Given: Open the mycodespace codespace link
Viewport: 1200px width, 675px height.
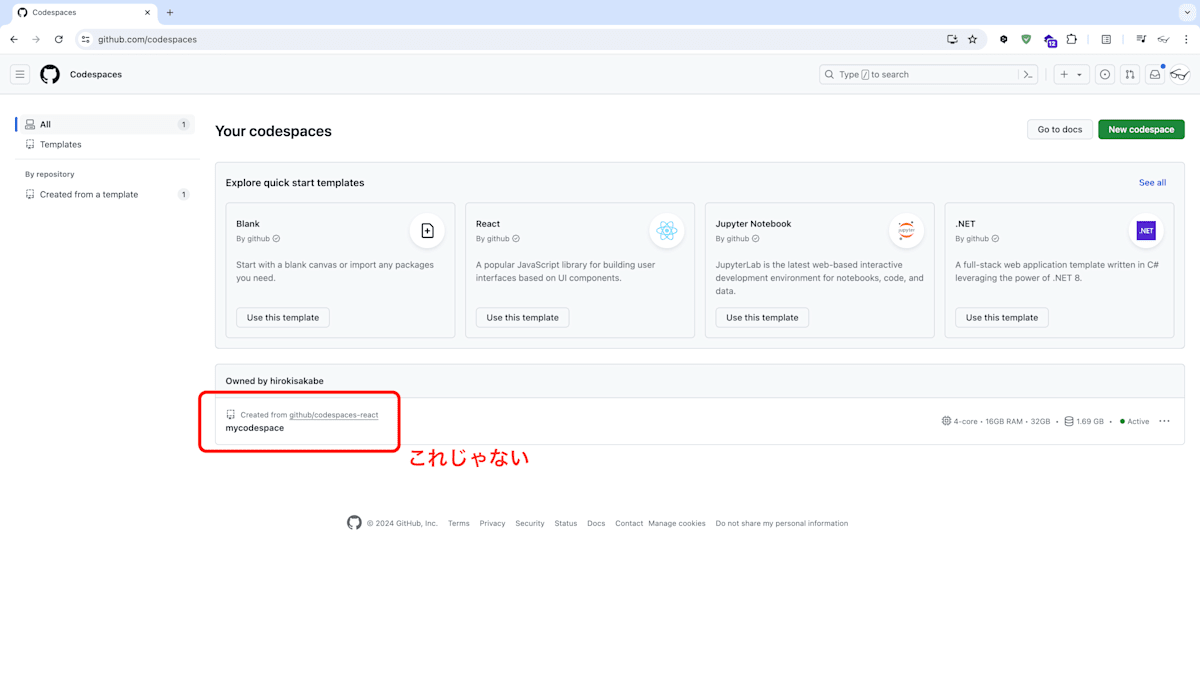Looking at the screenshot, I should click(255, 428).
